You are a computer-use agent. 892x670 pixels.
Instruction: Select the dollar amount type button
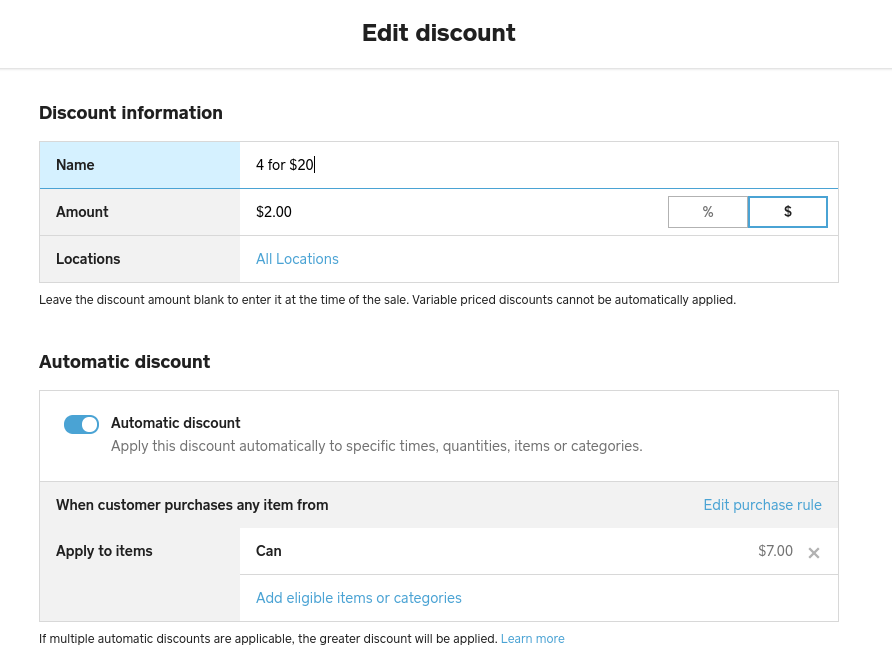tap(788, 212)
